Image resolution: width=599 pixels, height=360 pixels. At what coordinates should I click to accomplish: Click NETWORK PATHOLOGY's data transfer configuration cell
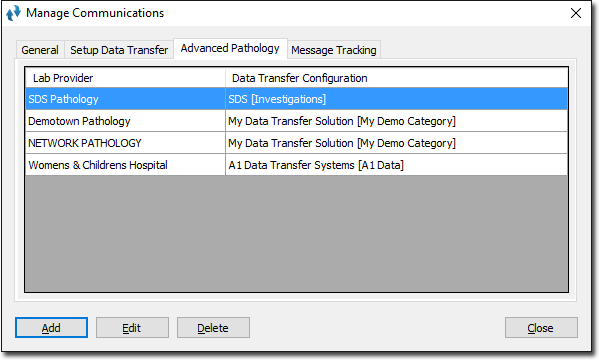(x=397, y=143)
